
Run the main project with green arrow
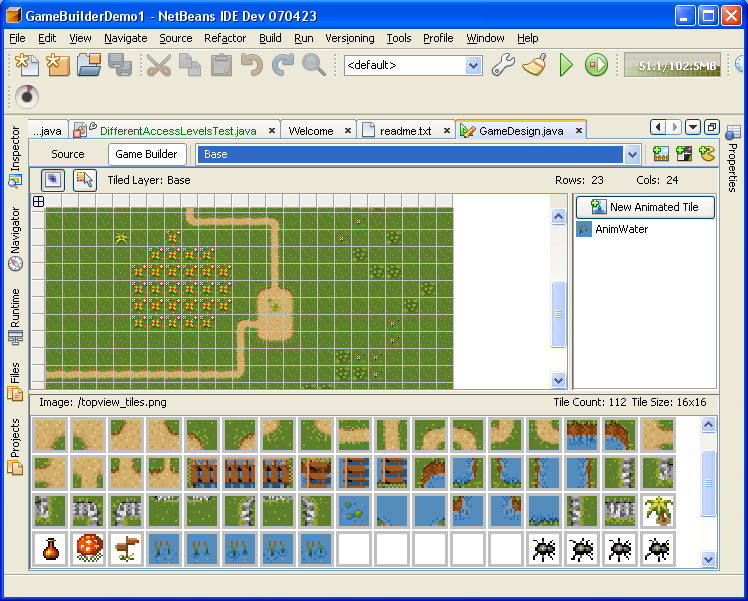click(x=566, y=65)
